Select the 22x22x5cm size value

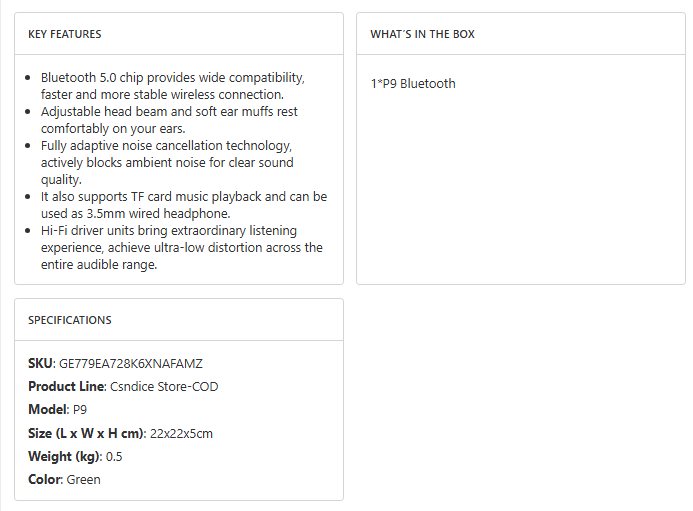[x=181, y=433]
